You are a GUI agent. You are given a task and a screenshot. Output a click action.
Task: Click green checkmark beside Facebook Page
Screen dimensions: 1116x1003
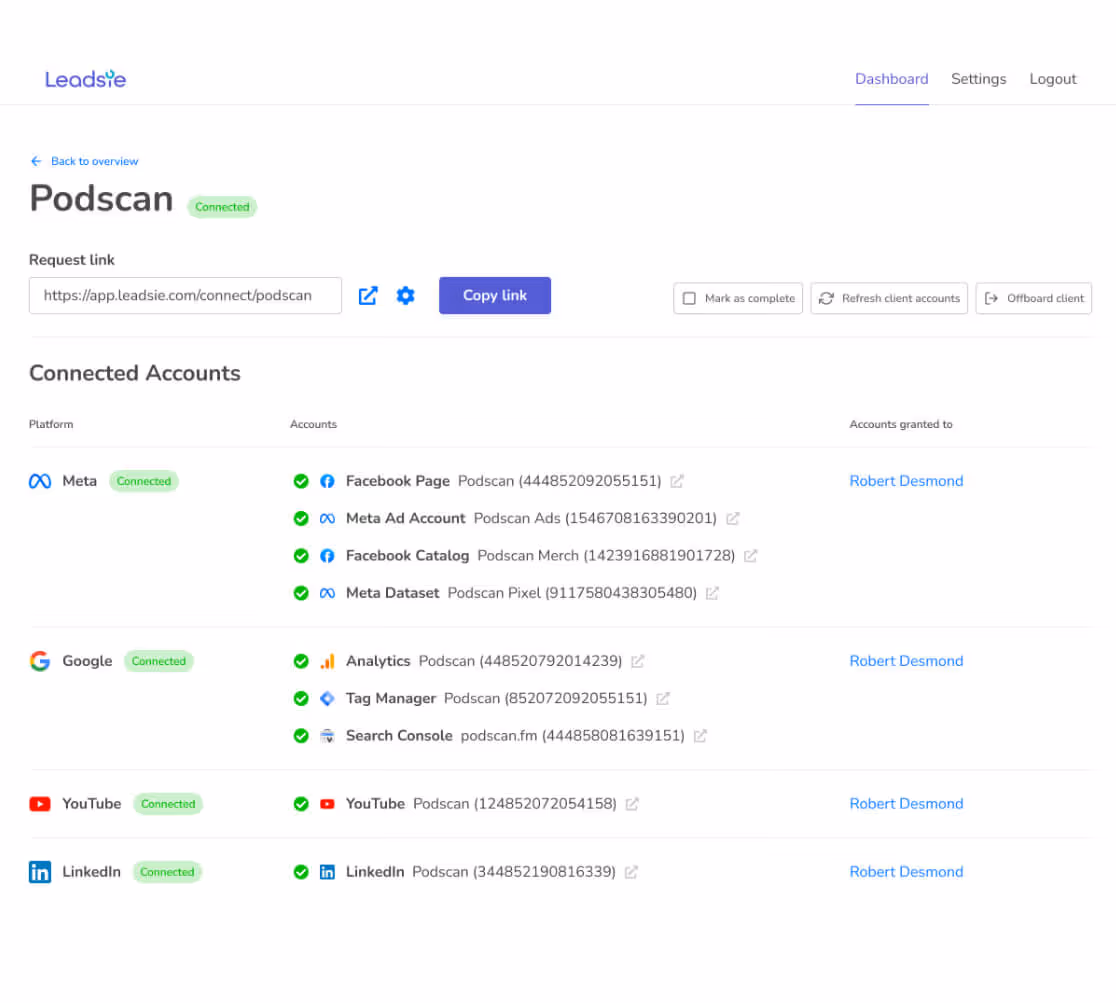(x=301, y=481)
